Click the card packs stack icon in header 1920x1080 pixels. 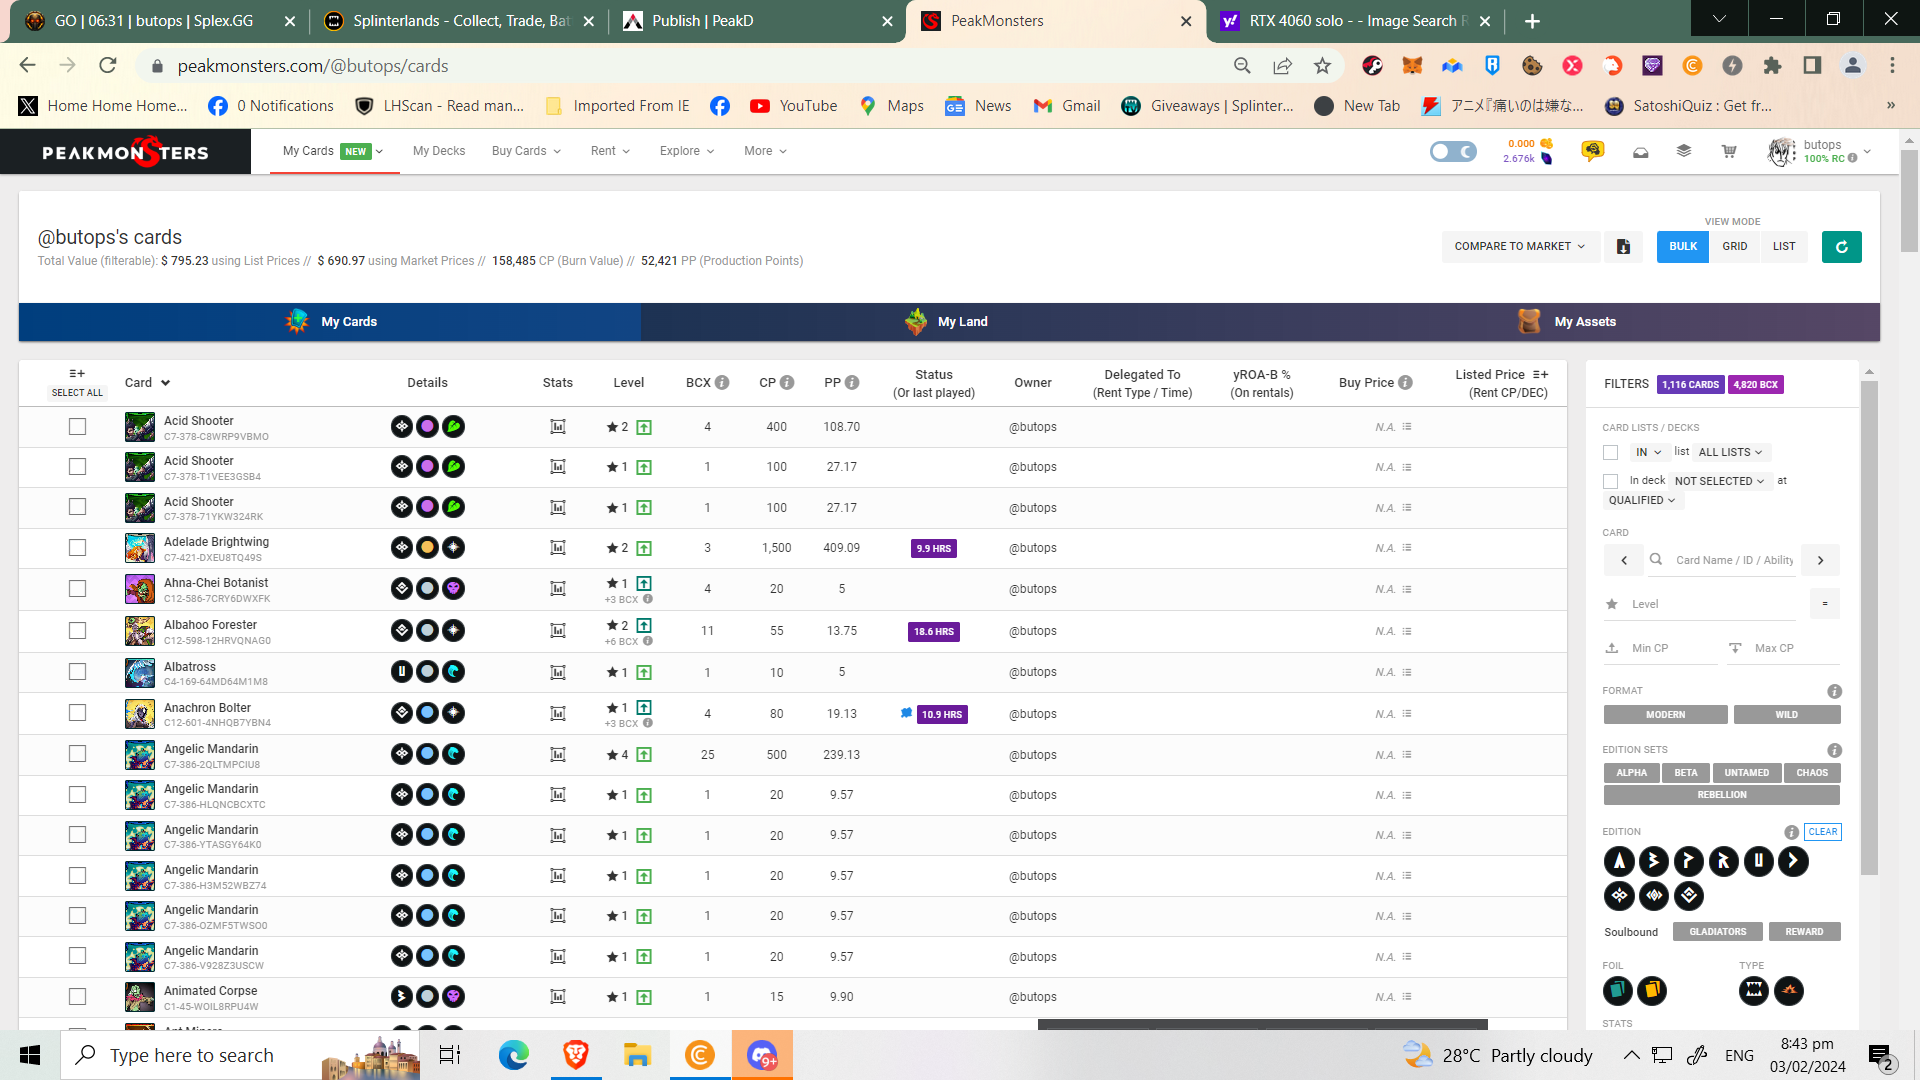(x=1684, y=151)
